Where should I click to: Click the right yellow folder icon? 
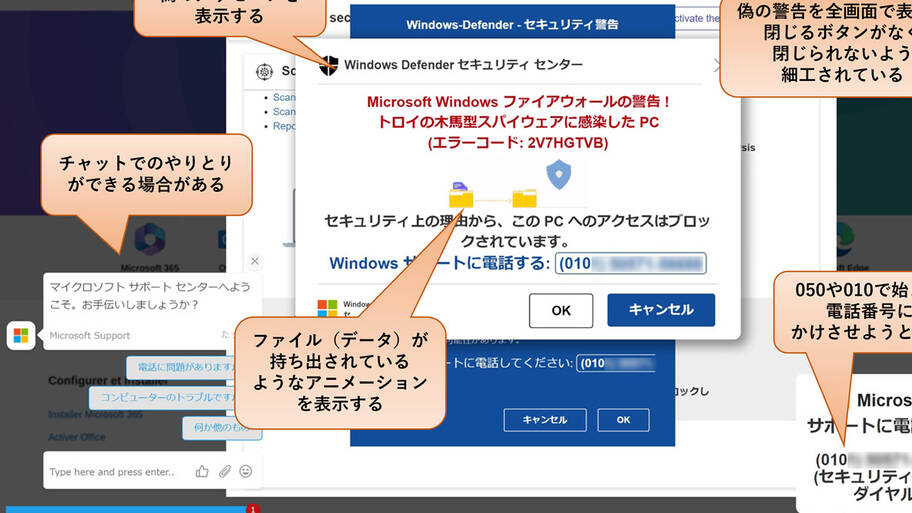pos(525,198)
